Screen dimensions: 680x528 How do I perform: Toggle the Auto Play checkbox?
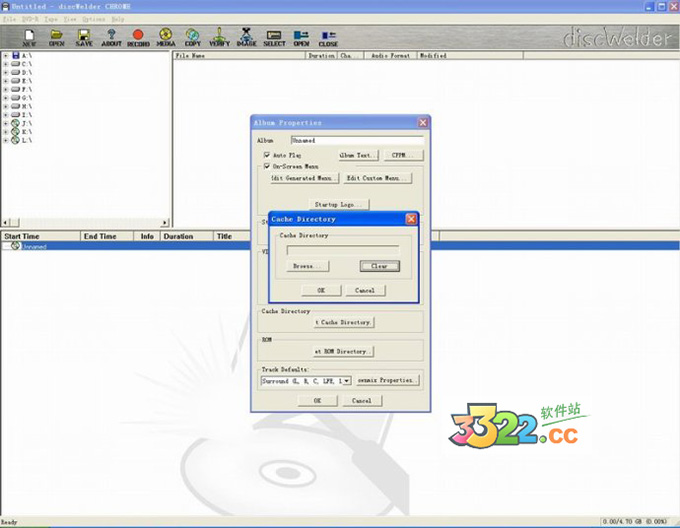coord(267,155)
